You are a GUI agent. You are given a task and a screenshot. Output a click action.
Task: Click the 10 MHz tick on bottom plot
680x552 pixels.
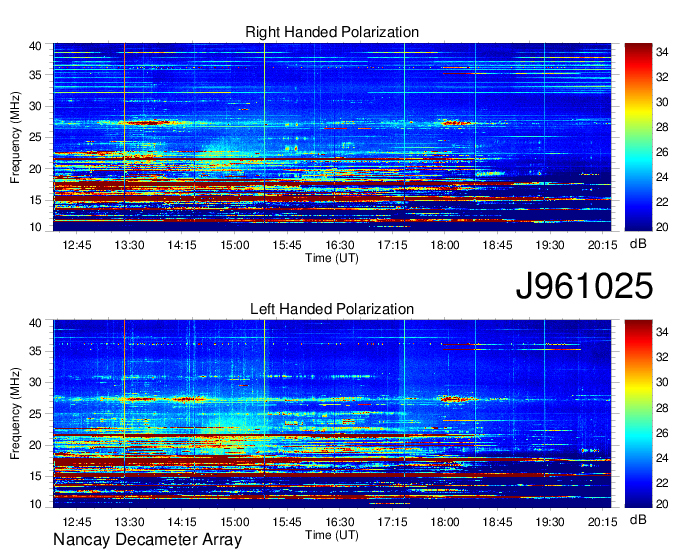(35, 504)
